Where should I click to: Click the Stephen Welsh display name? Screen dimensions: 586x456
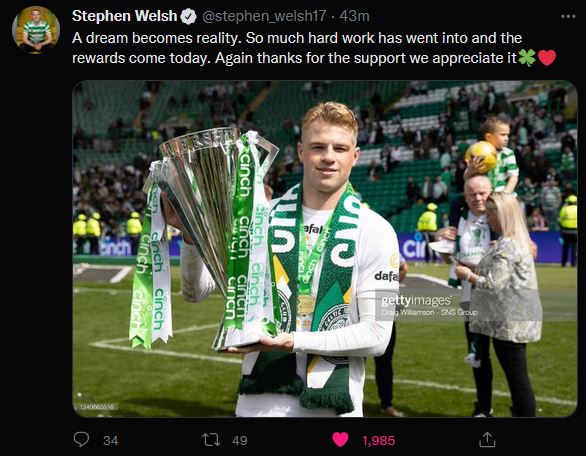point(124,16)
